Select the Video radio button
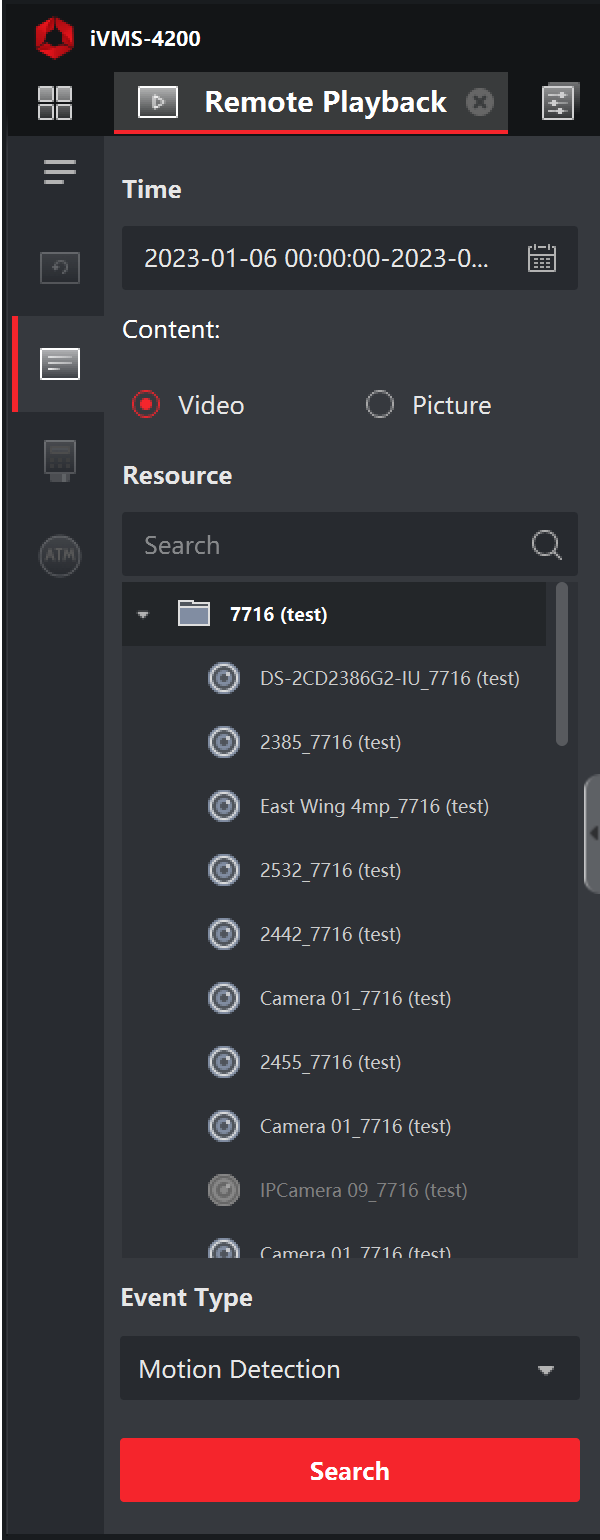Viewport: 600px width, 1540px height. point(146,405)
